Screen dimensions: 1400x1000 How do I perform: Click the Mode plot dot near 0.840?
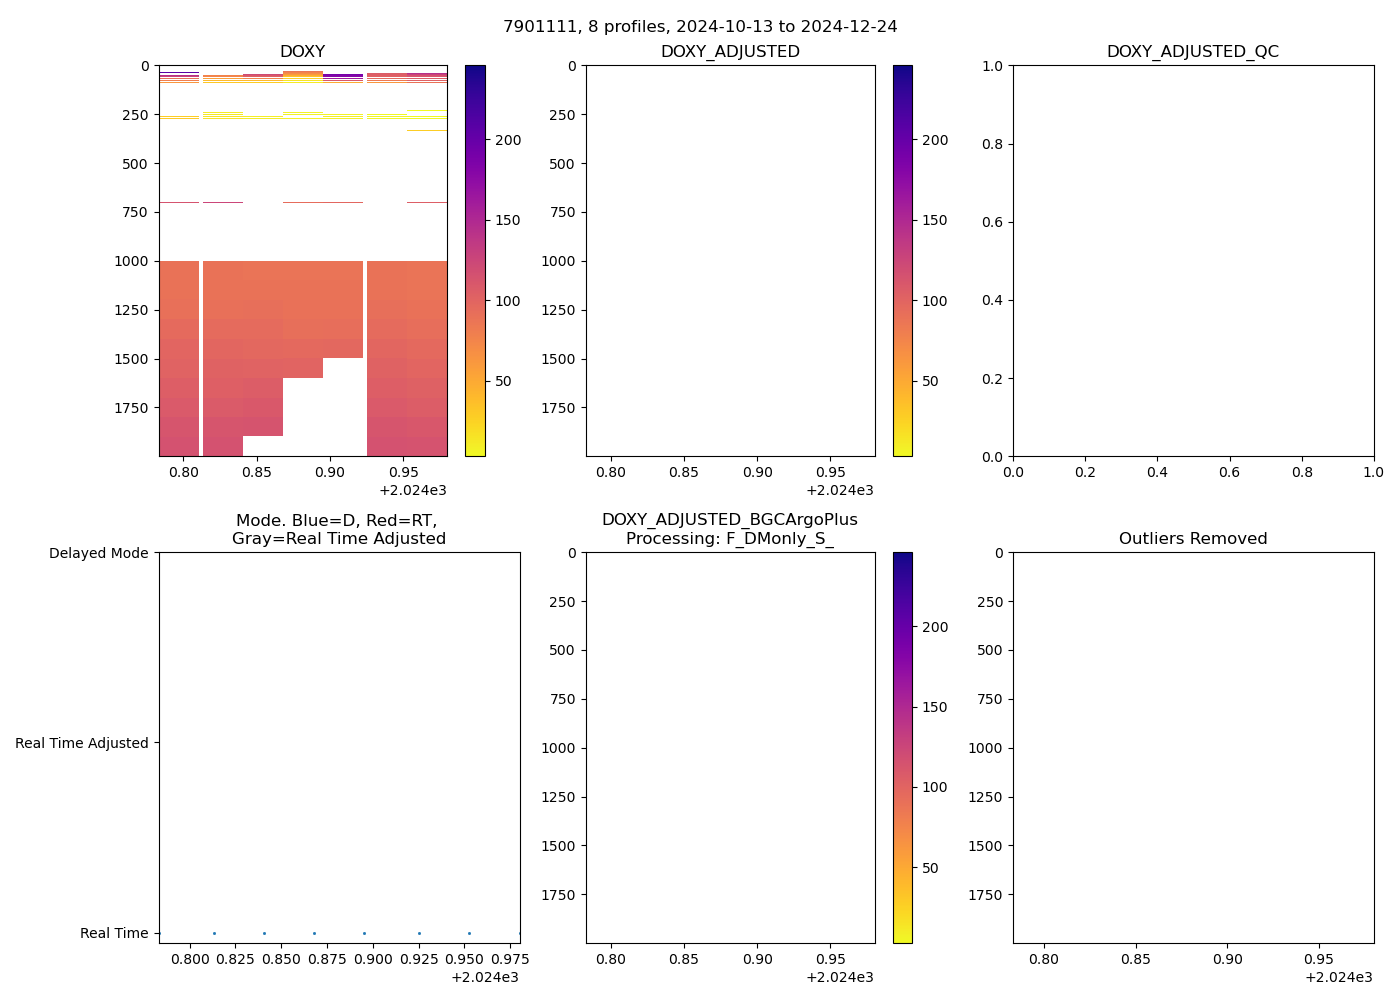click(264, 933)
